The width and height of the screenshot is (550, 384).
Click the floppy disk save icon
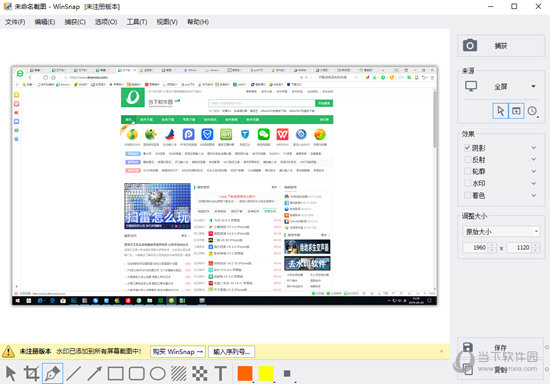pyautogui.click(x=468, y=348)
